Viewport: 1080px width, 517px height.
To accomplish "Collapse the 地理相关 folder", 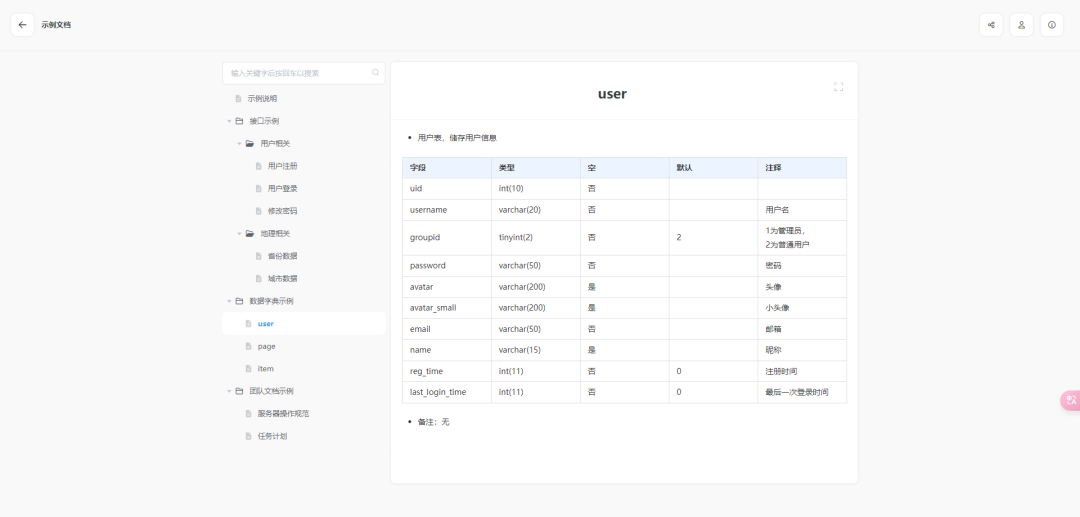I will click(x=239, y=234).
